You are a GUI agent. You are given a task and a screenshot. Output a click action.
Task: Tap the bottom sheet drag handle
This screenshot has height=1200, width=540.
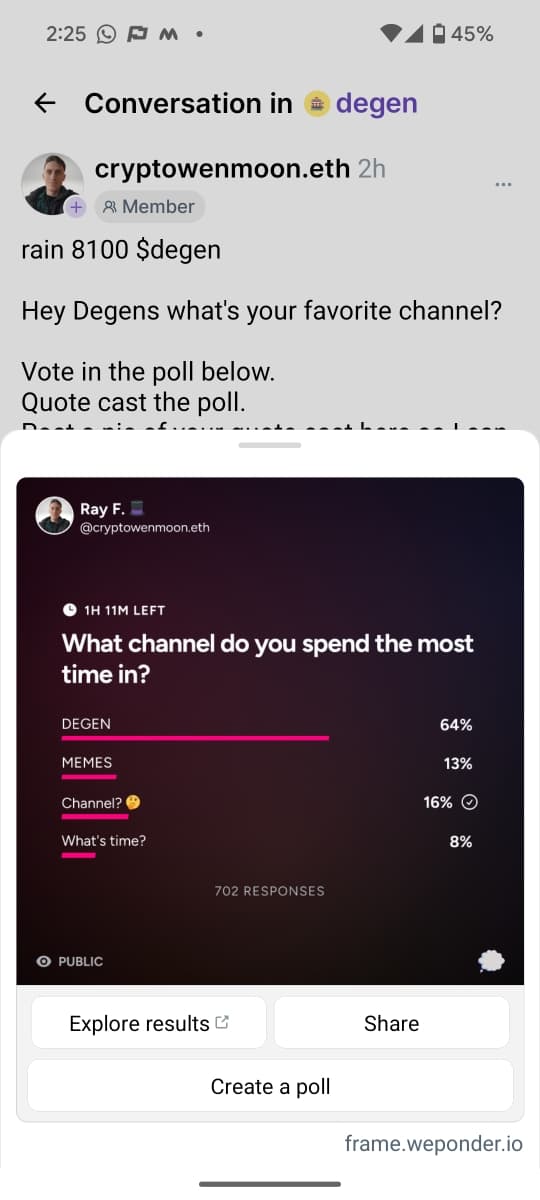[270, 445]
